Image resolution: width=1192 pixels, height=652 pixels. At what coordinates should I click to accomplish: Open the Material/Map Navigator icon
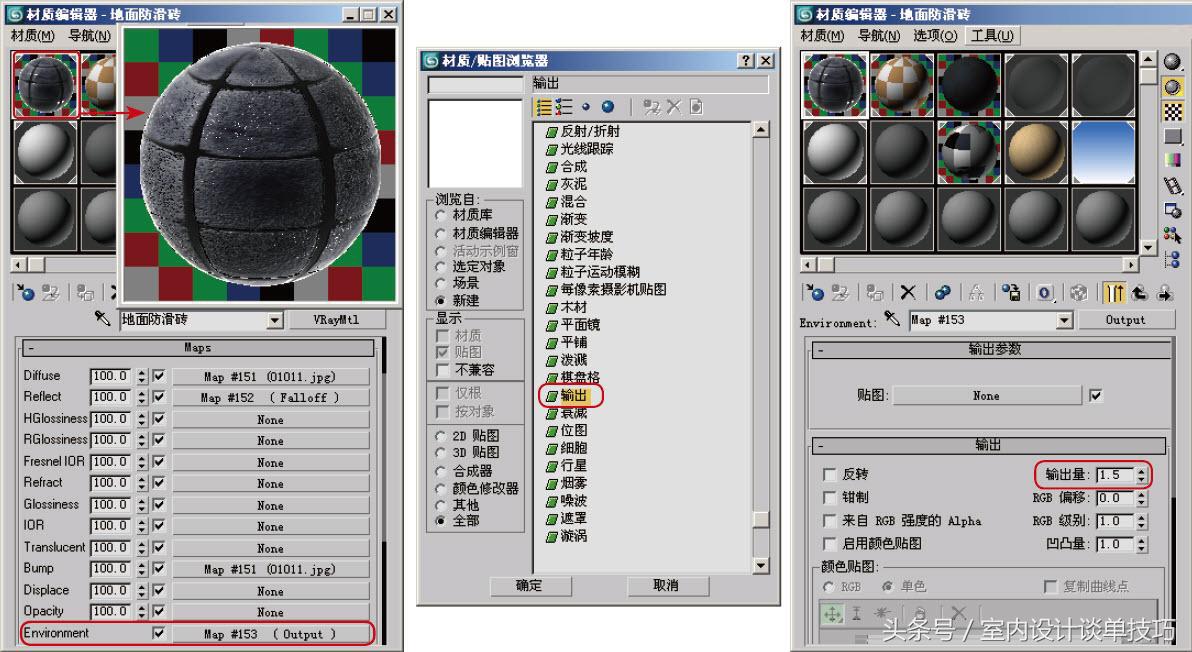tap(1172, 258)
